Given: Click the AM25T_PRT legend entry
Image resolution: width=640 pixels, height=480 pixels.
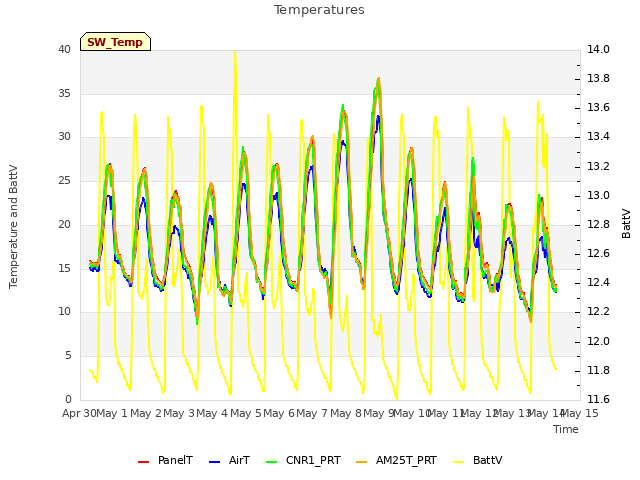Looking at the screenshot, I should [396, 460].
